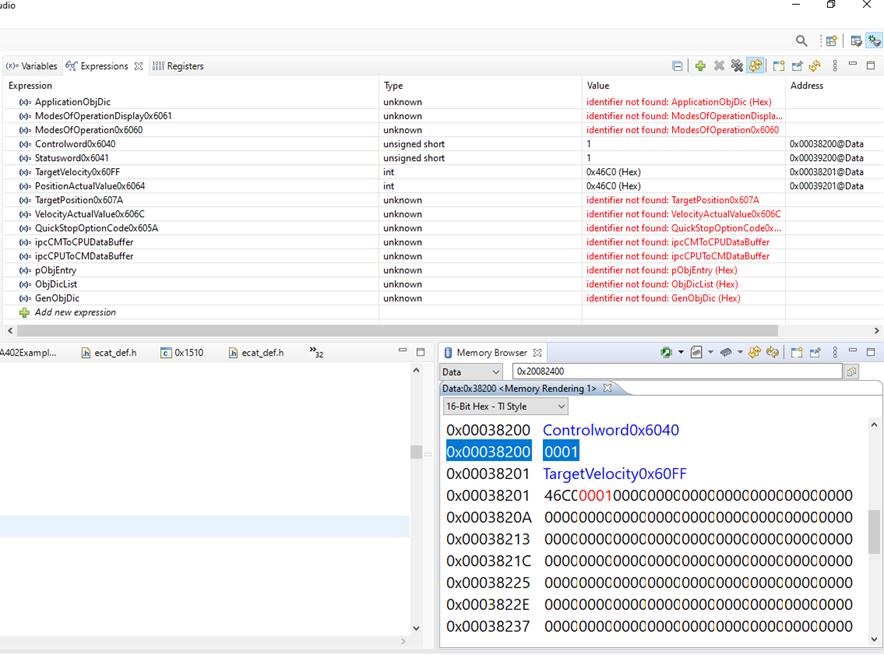Image resolution: width=884 pixels, height=655 pixels.
Task: Click the Type column header
Action: 393,86
